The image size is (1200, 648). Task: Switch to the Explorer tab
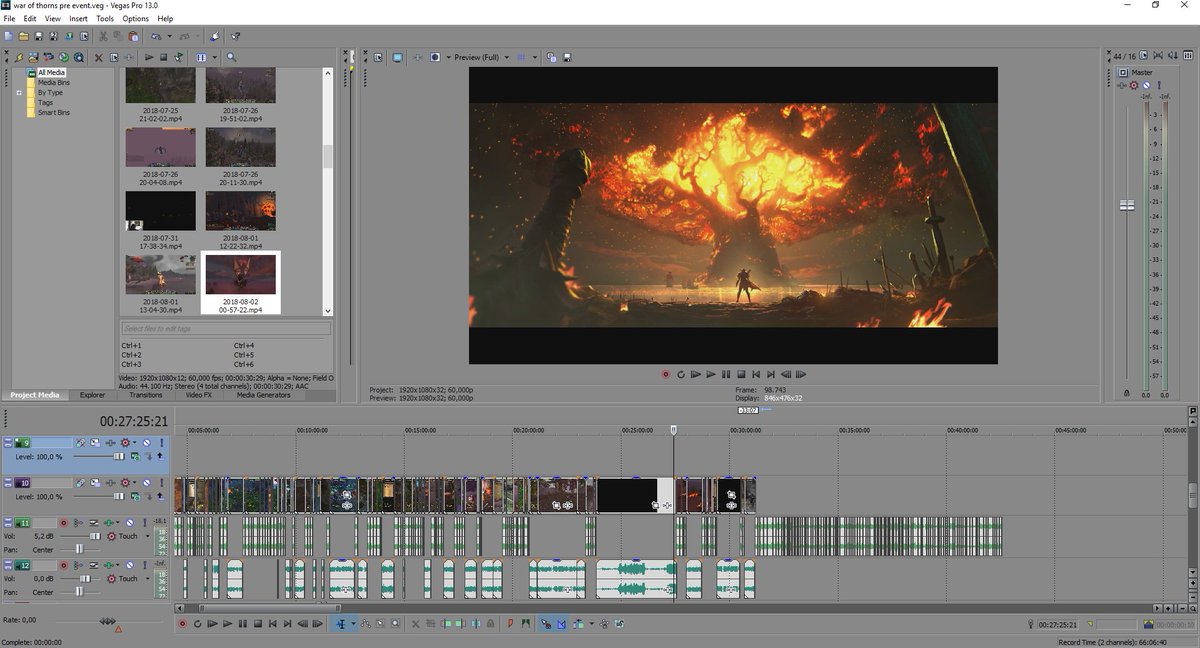pos(92,395)
